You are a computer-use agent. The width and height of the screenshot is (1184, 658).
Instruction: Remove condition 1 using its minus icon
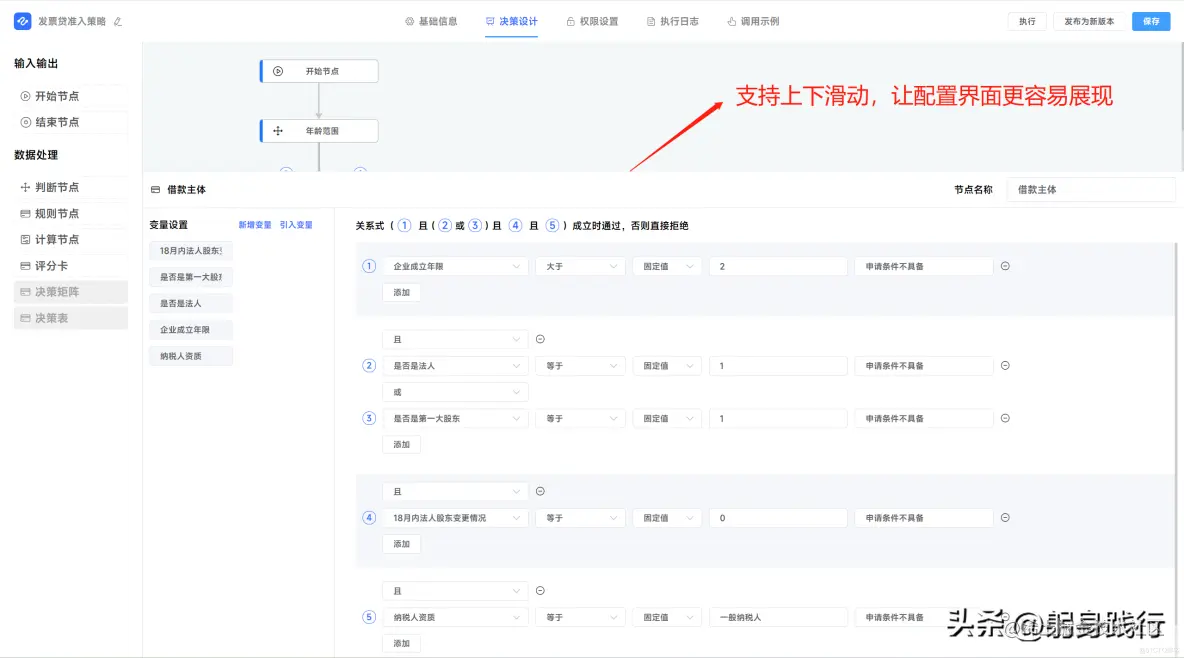tap(1006, 265)
